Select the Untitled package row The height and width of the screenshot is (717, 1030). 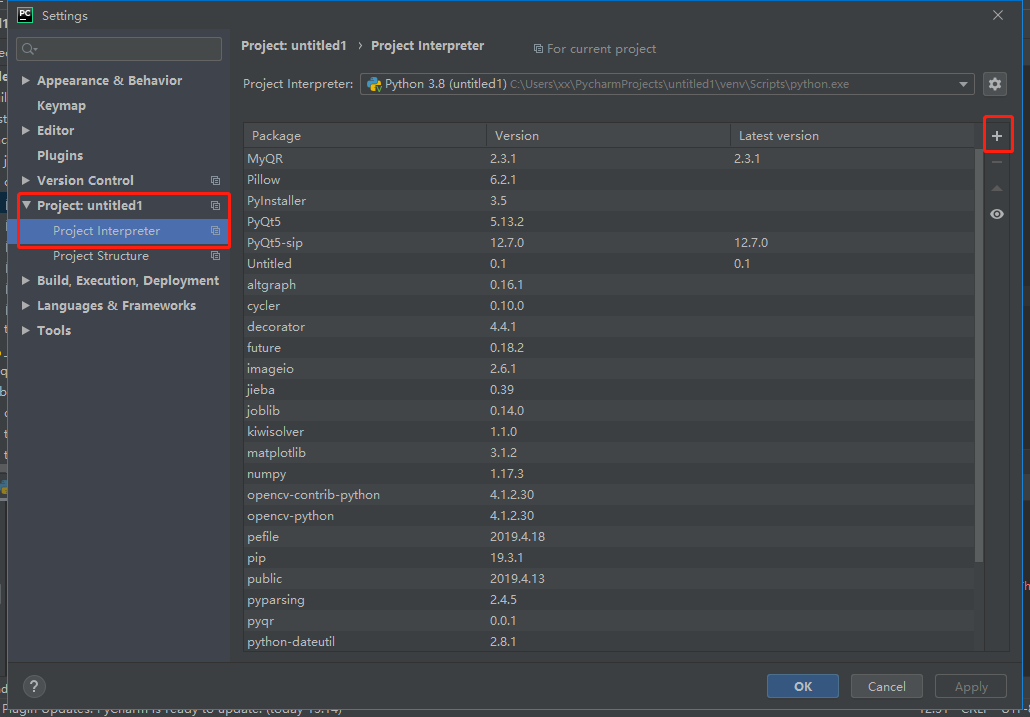coord(609,263)
